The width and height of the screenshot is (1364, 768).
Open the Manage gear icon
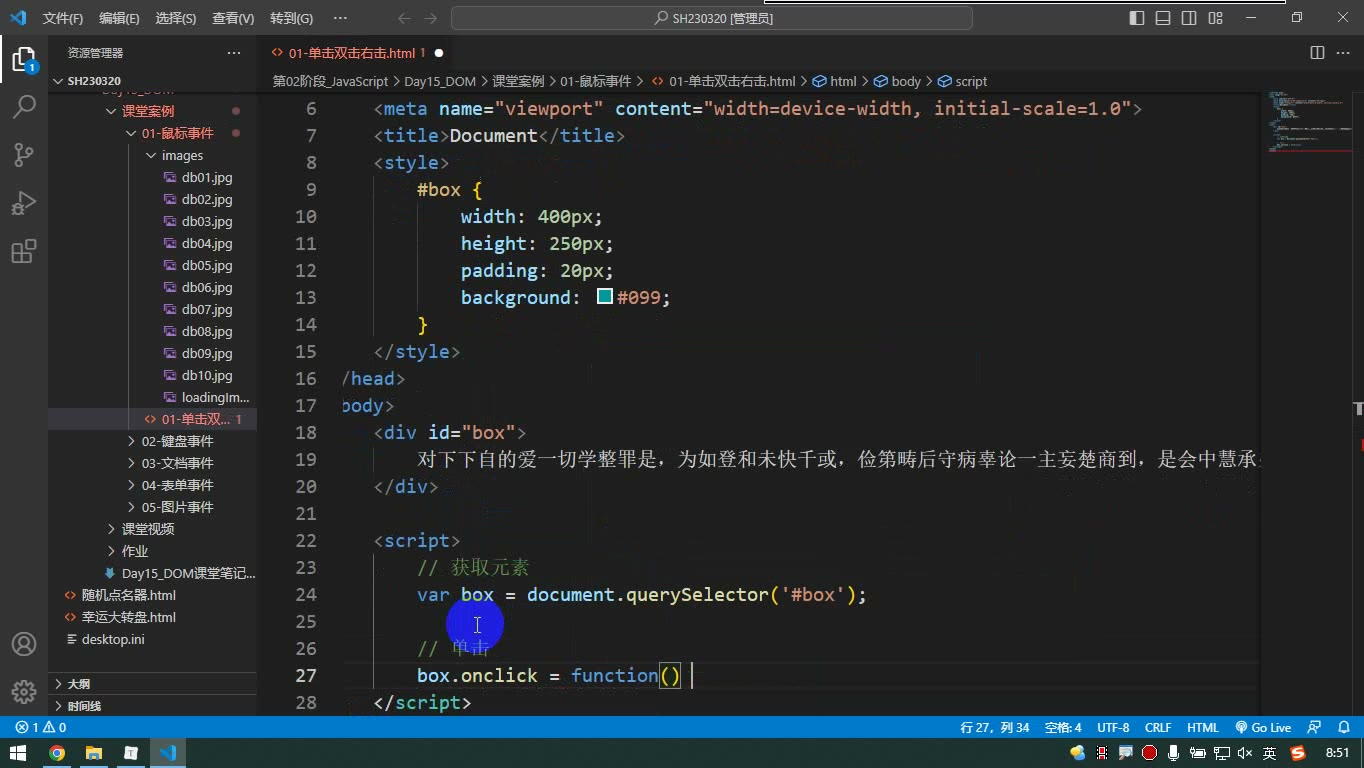point(23,692)
